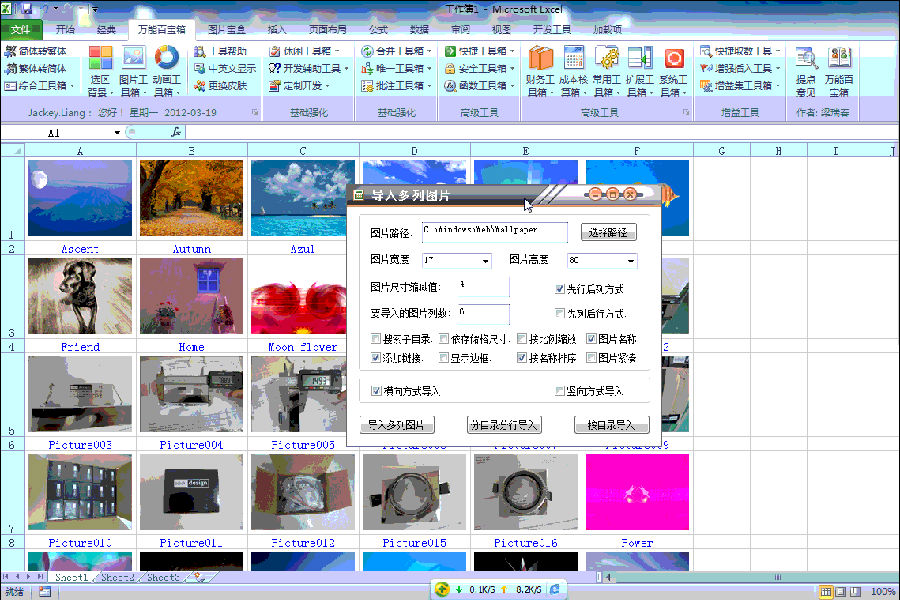Open the 万能百宝箱 help book icon
900x600 pixels.
coord(840,60)
